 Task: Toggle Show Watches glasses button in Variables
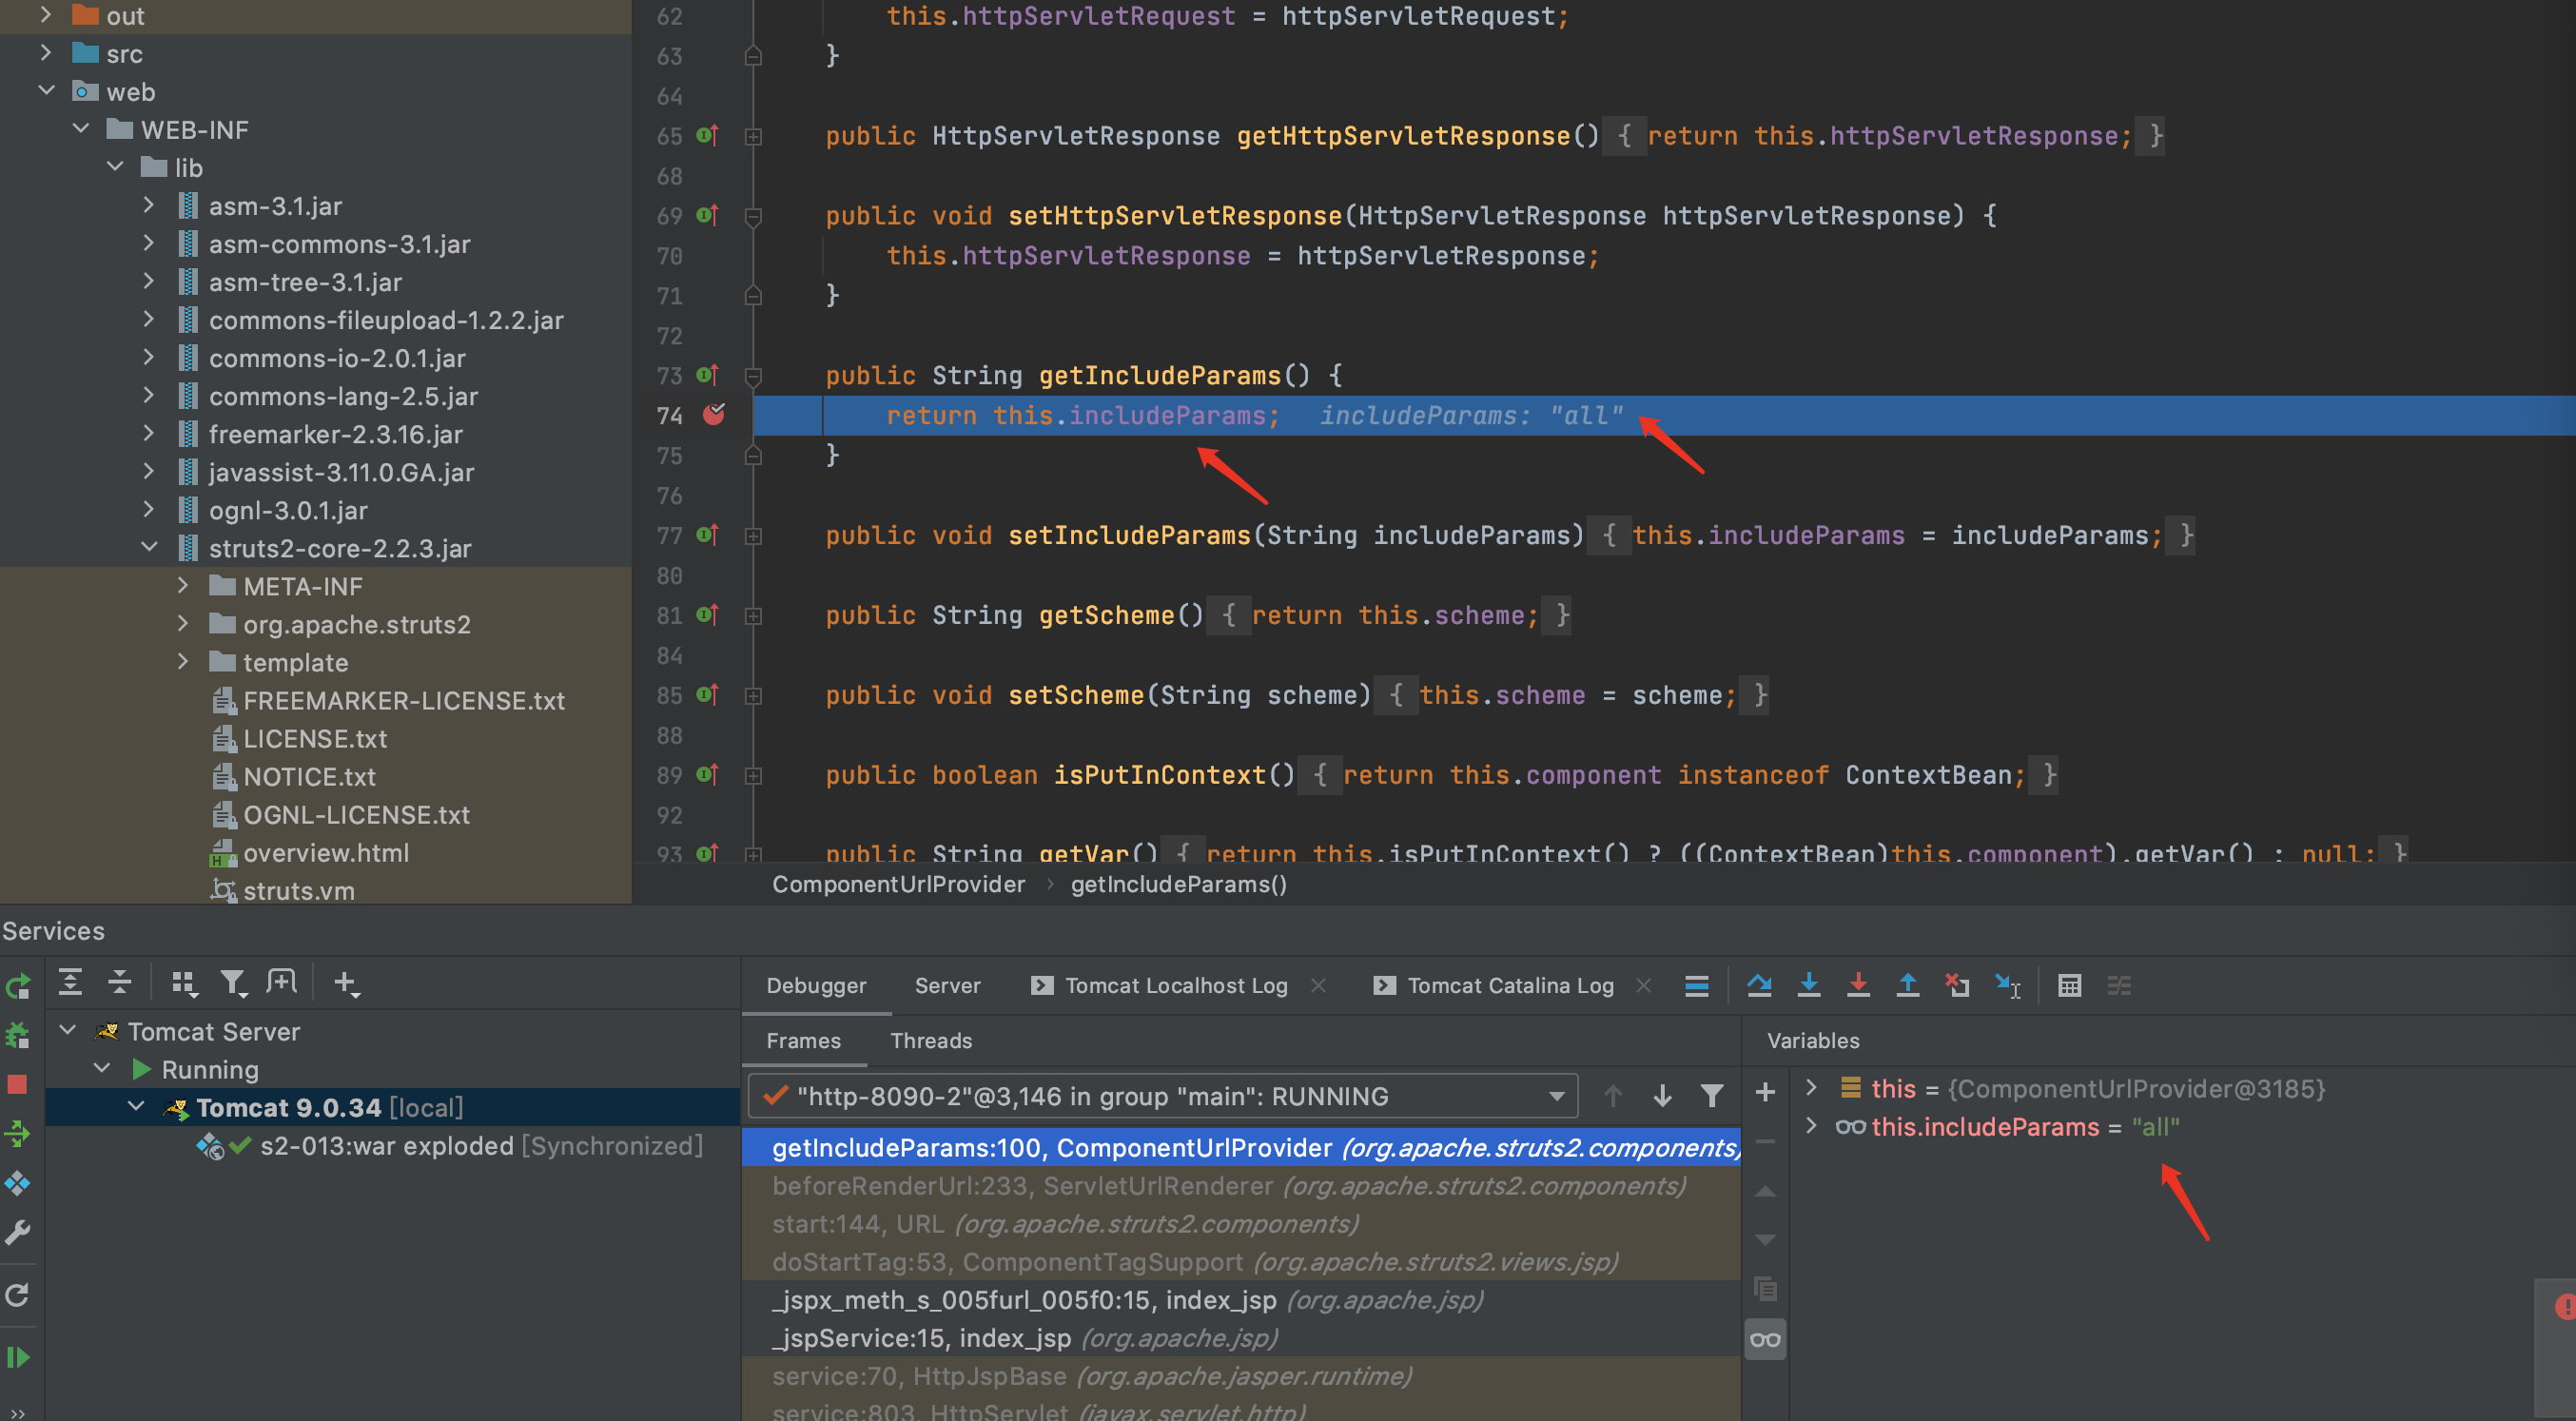pyautogui.click(x=1766, y=1339)
